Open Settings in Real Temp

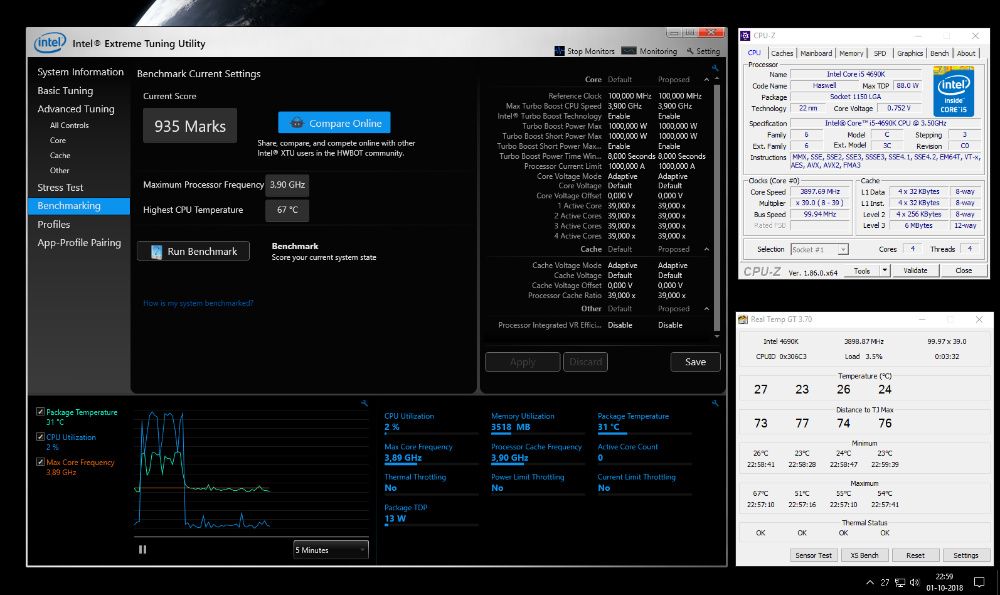tap(966, 555)
